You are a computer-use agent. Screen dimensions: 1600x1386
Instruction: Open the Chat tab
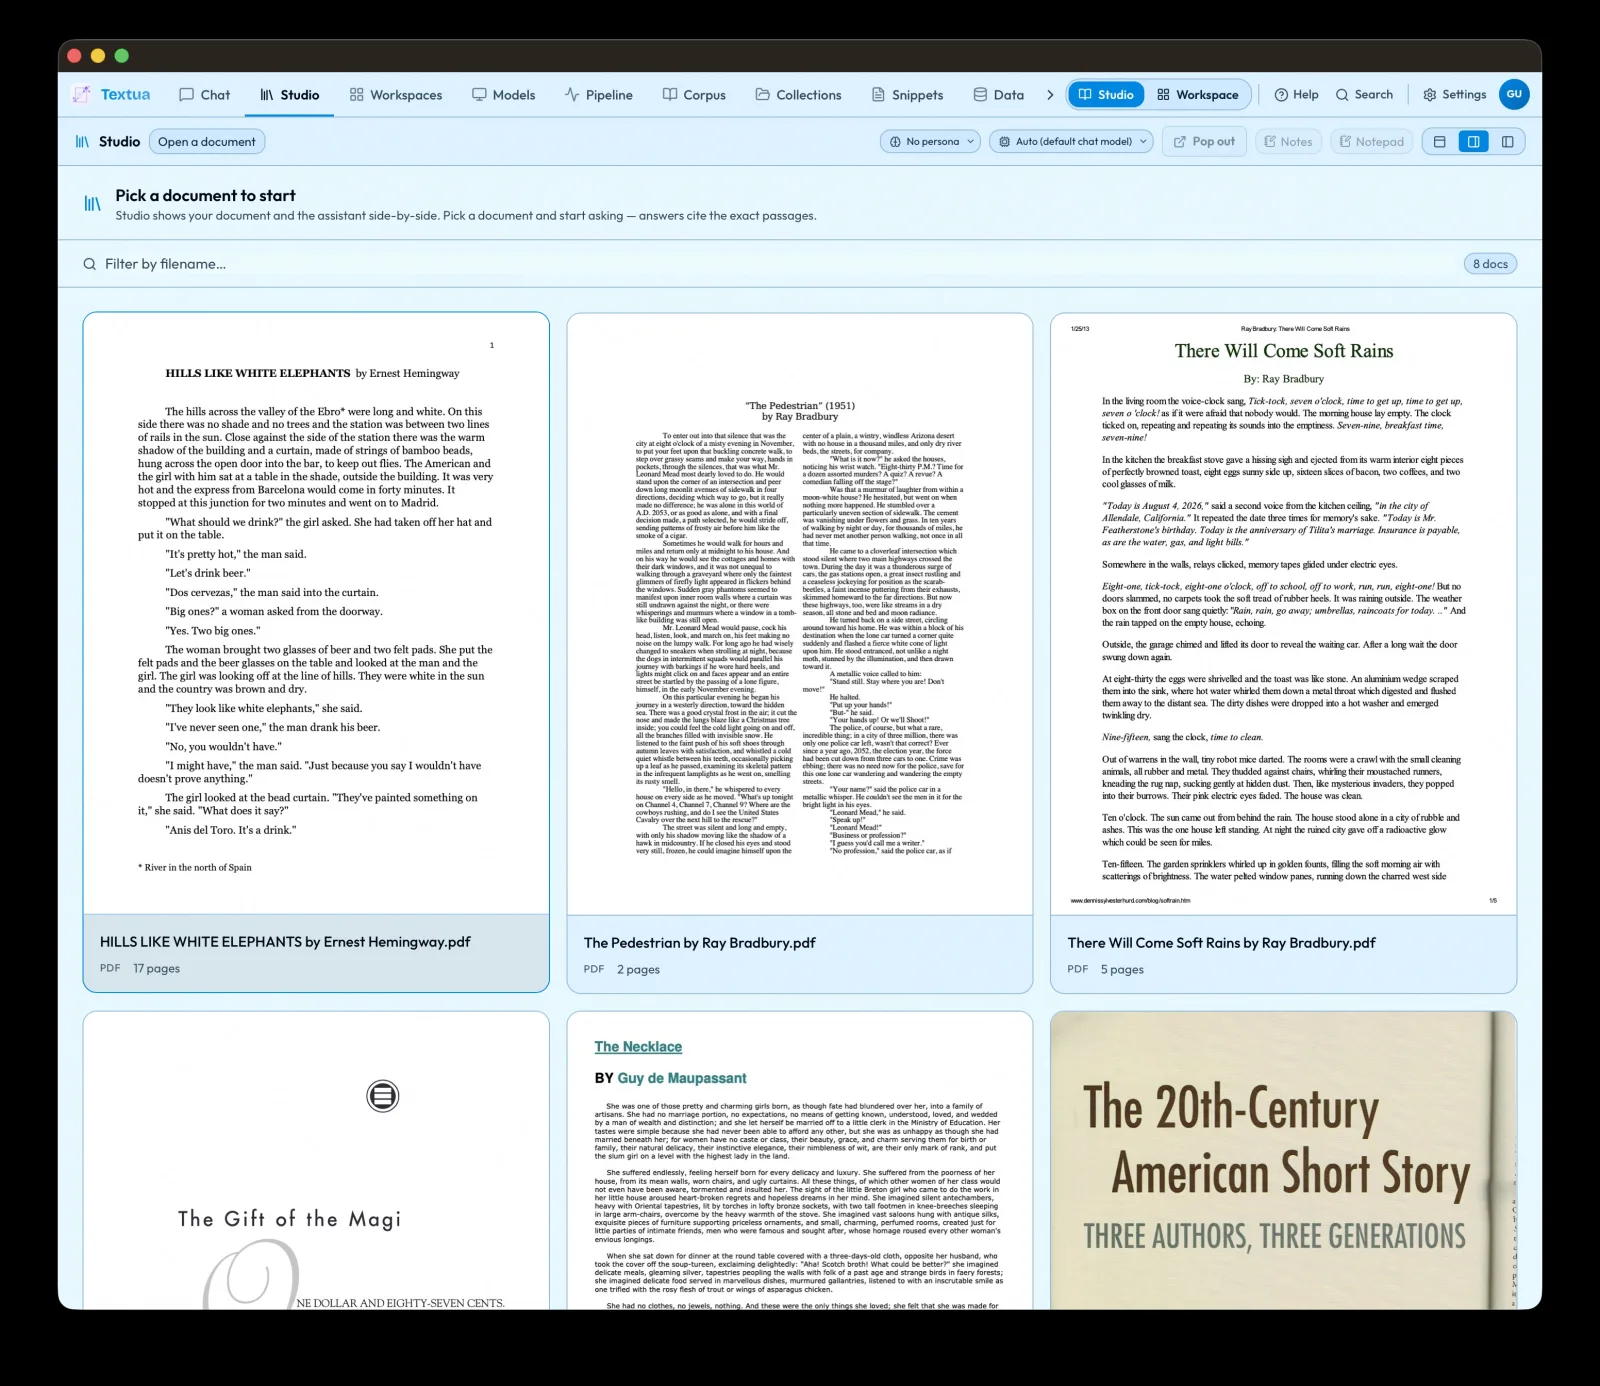(x=204, y=95)
